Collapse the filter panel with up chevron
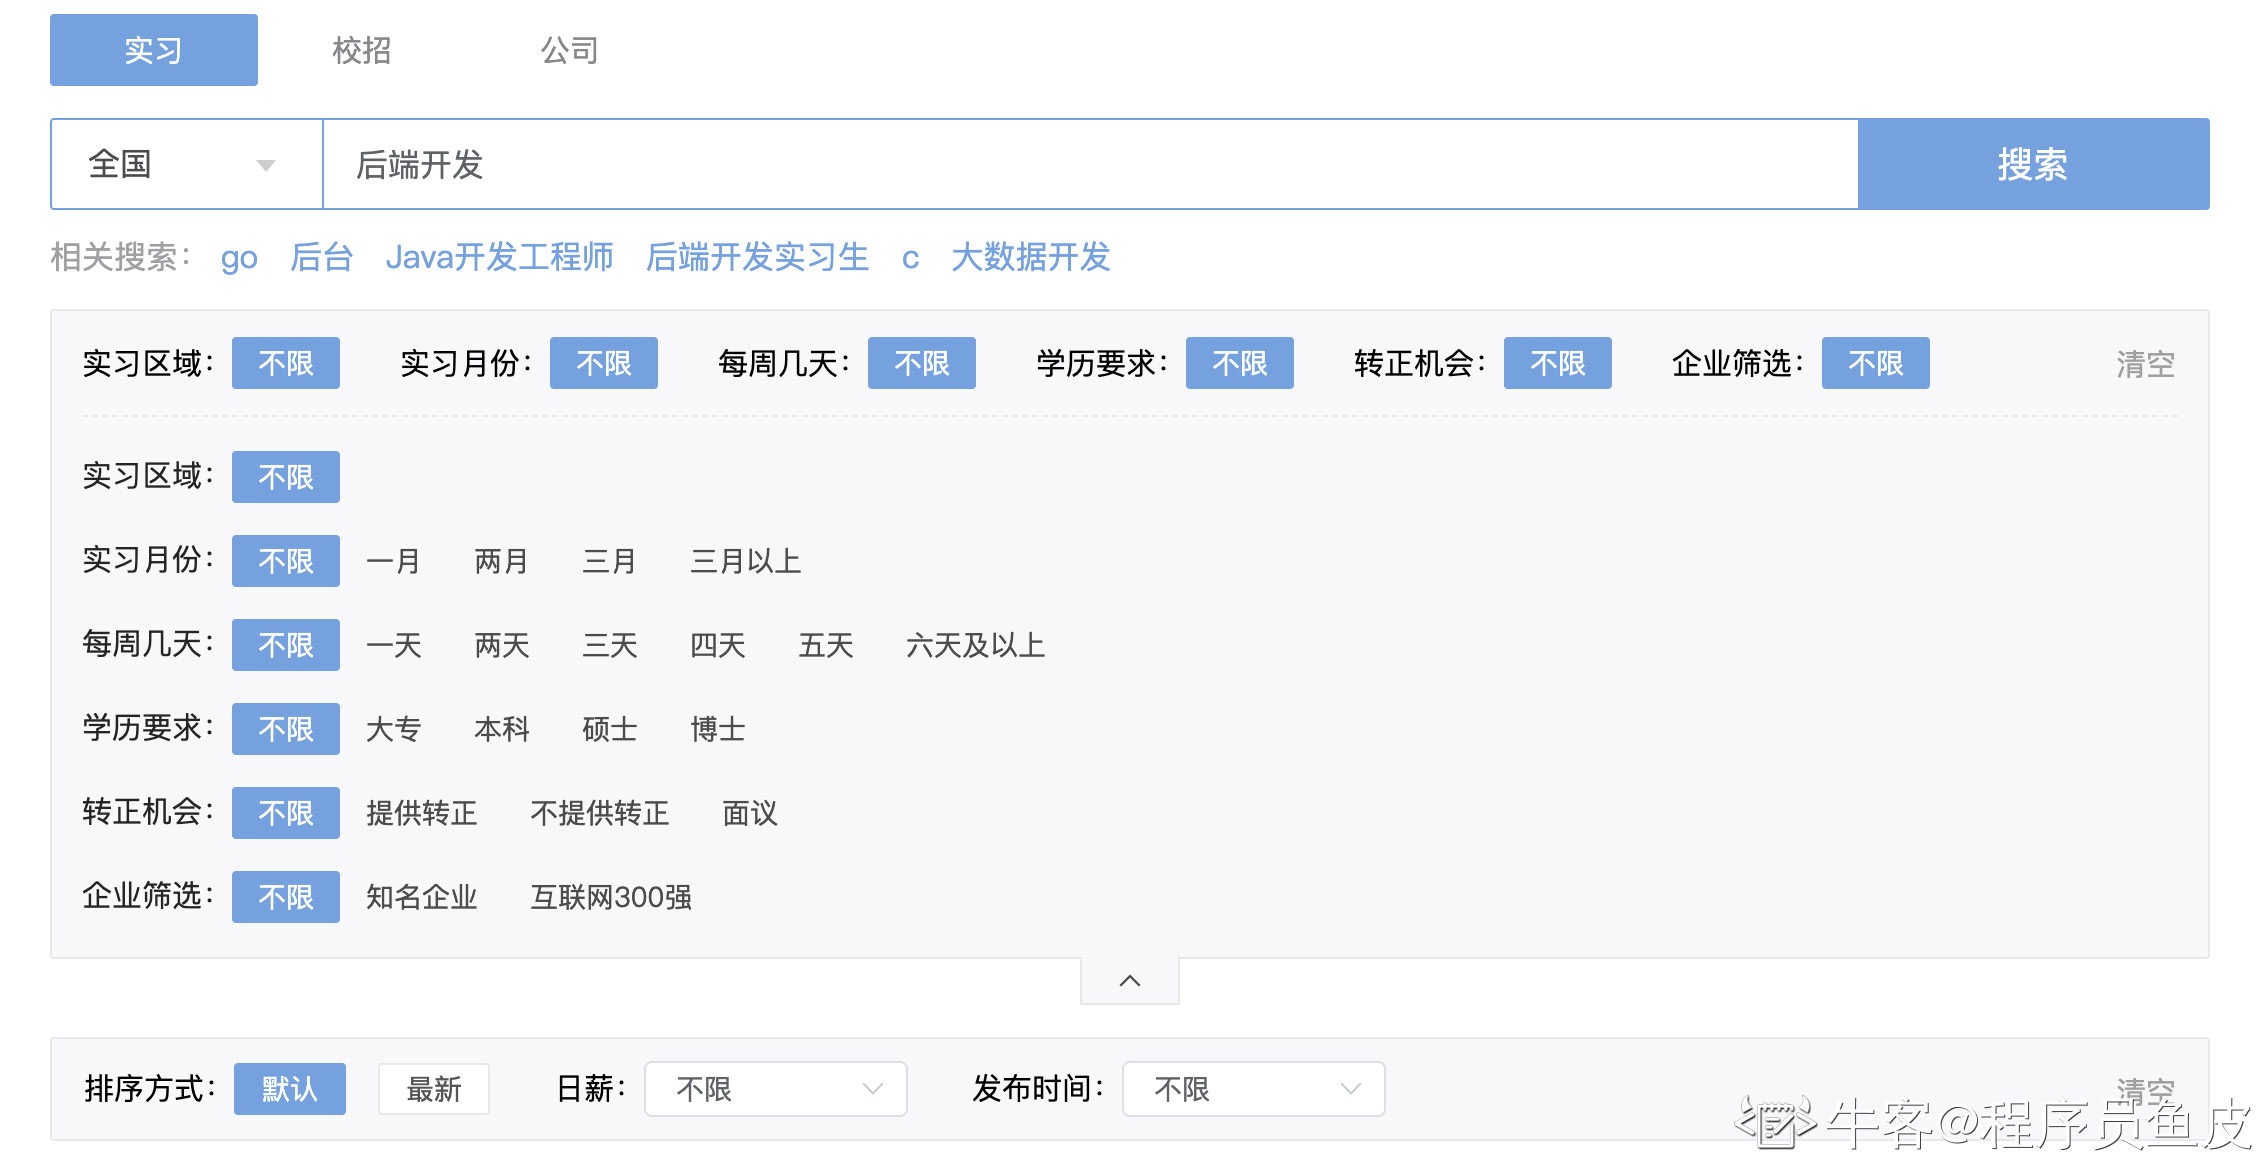Image resolution: width=2262 pixels, height=1160 pixels. (x=1129, y=981)
